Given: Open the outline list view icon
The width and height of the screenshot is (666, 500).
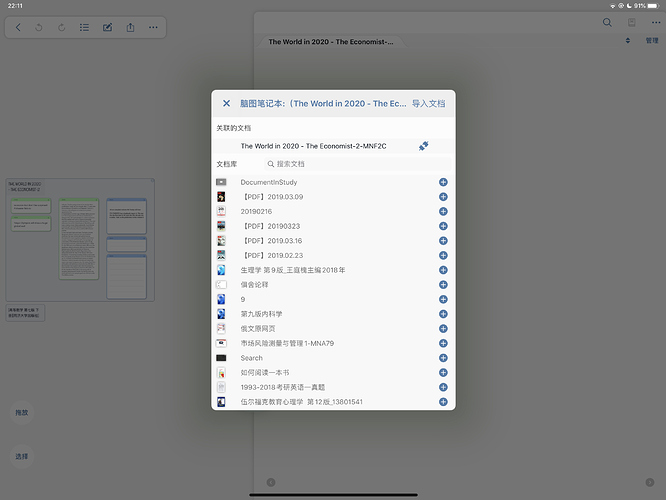Looking at the screenshot, I should pyautogui.click(x=84, y=28).
